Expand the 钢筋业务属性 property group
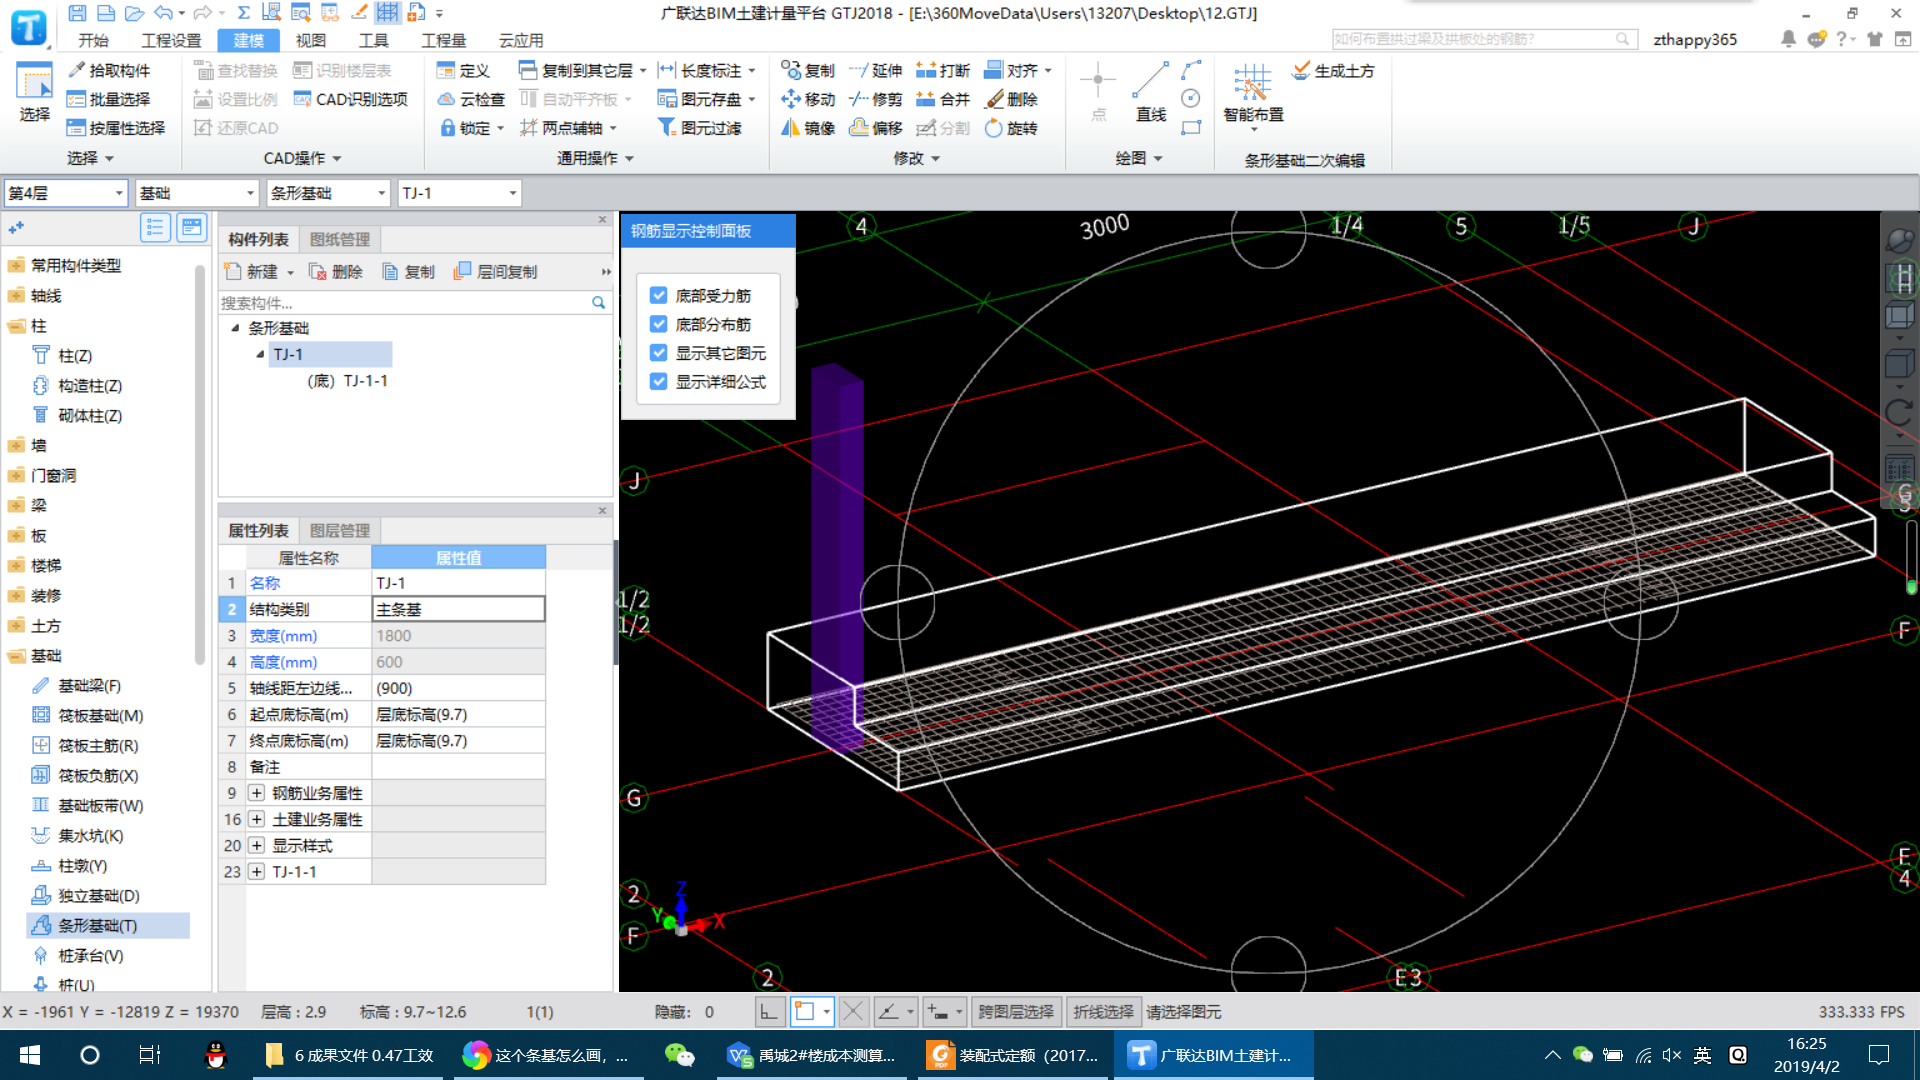Image resolution: width=1920 pixels, height=1080 pixels. [x=257, y=793]
